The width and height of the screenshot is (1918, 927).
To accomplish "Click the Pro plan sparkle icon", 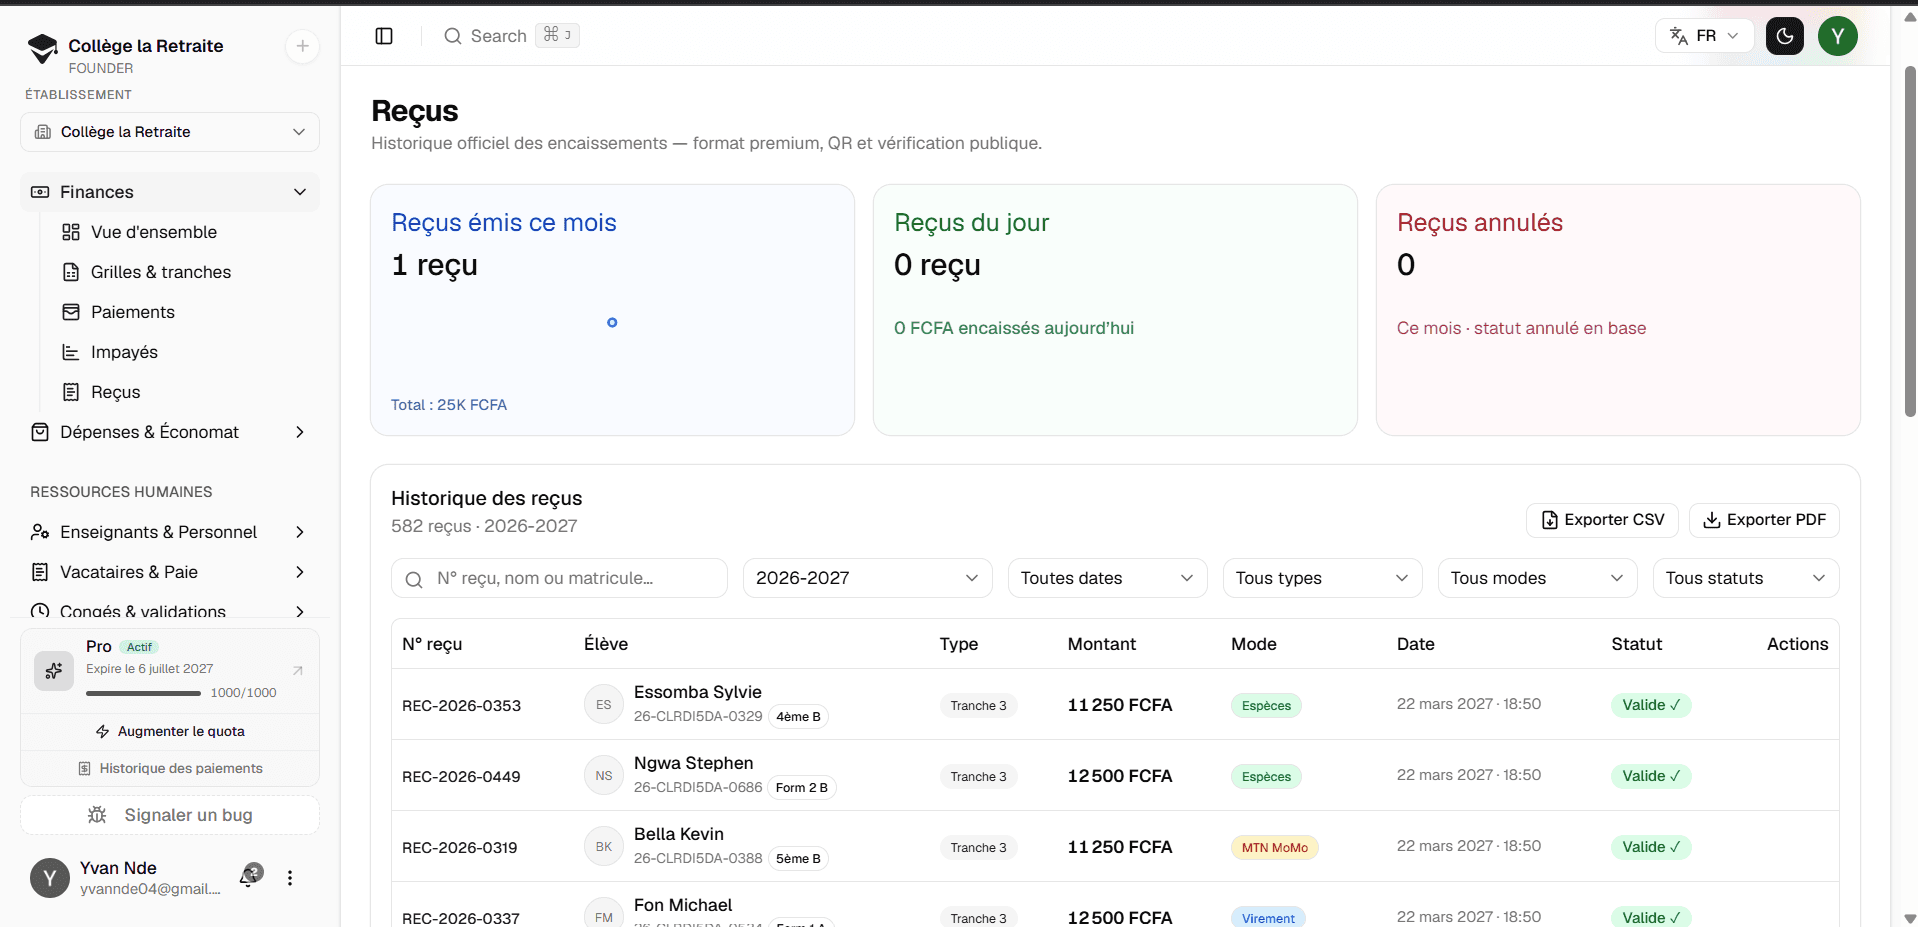I will (x=54, y=671).
